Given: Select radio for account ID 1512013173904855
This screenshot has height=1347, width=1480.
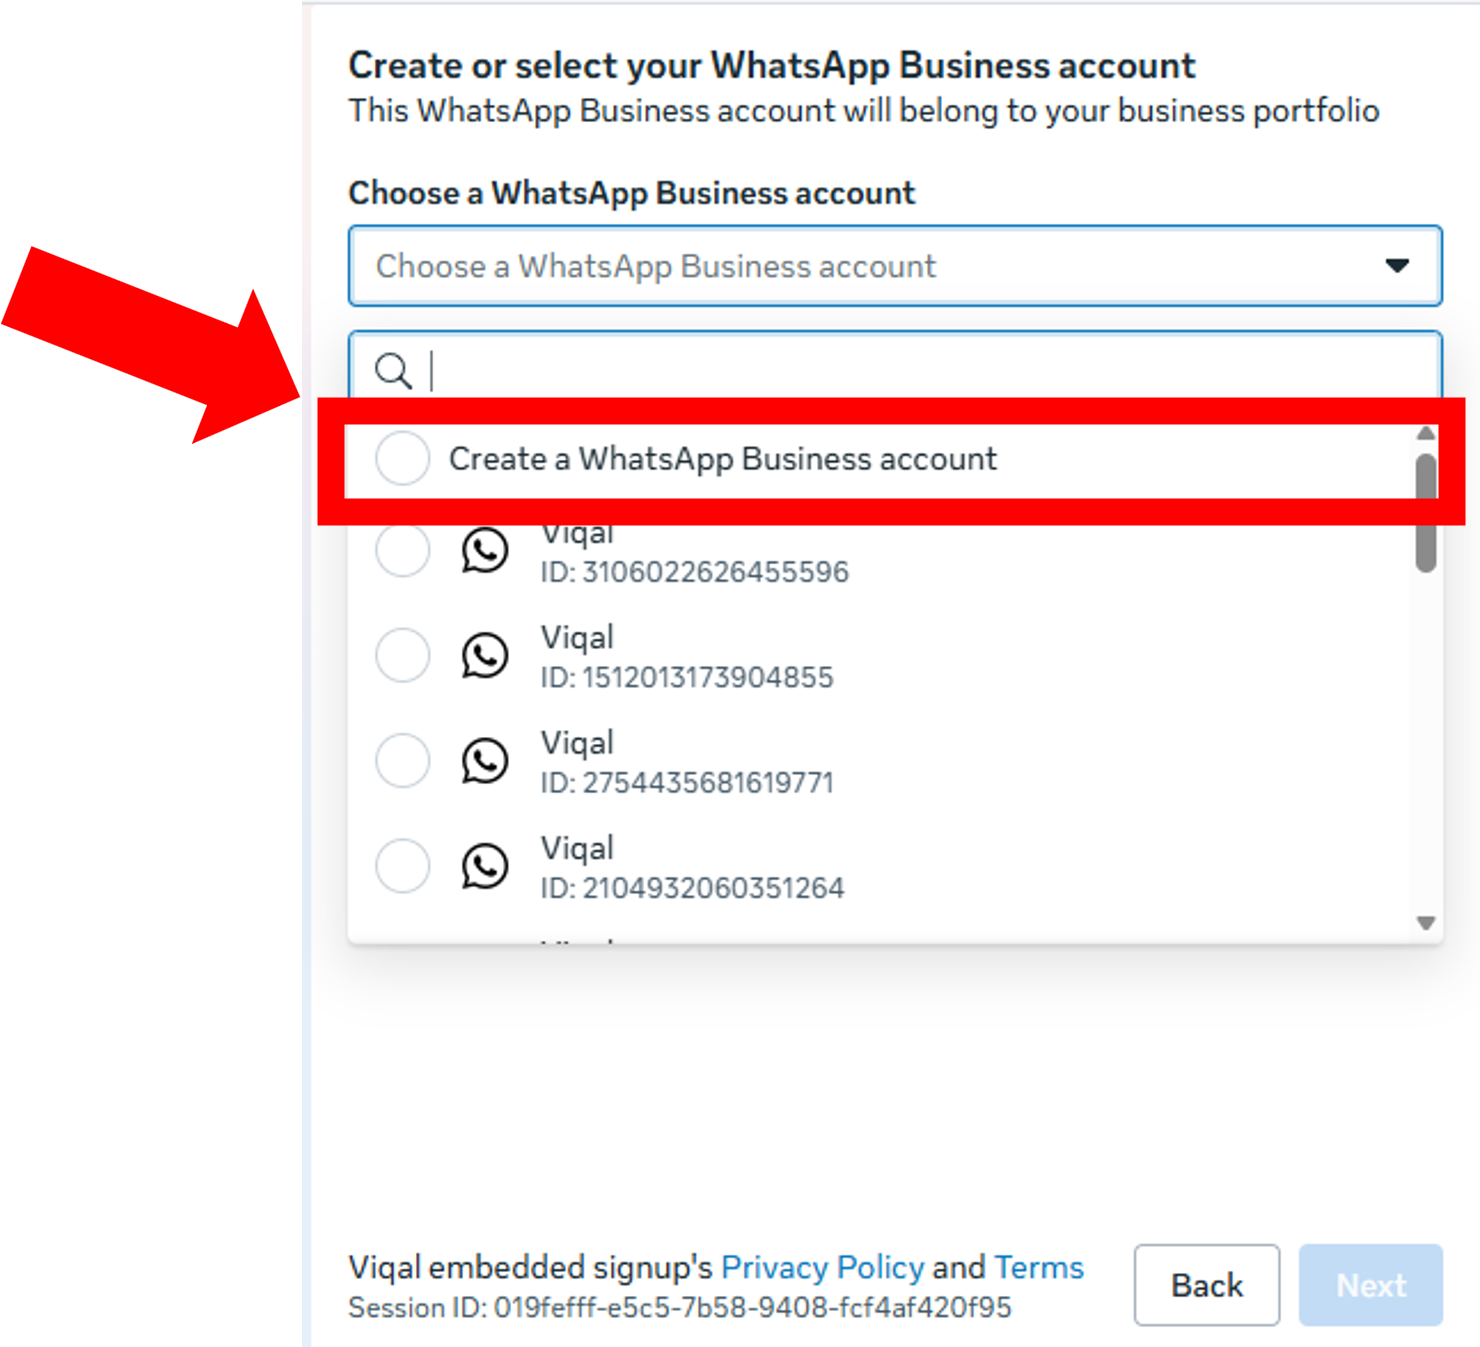Looking at the screenshot, I should coord(403,656).
